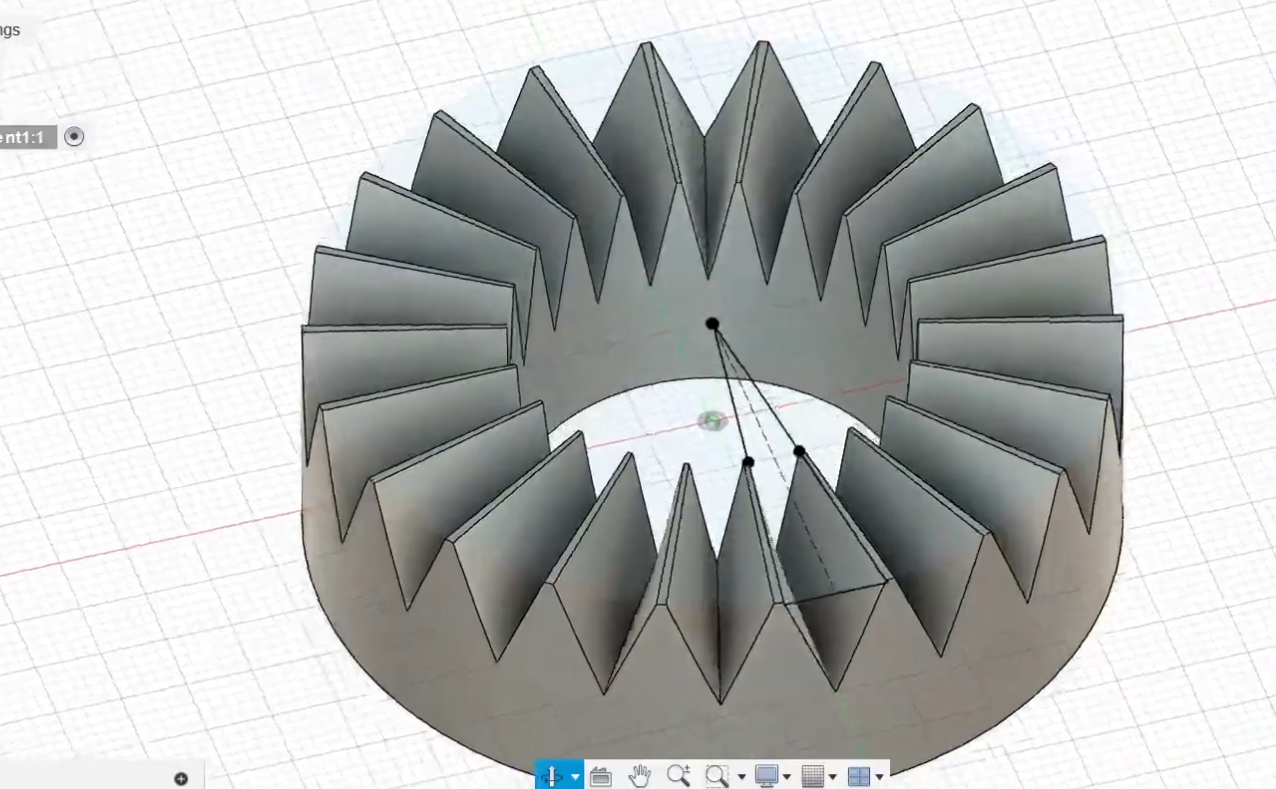Click the Zoom Window icon
1276x789 pixels.
716,776
